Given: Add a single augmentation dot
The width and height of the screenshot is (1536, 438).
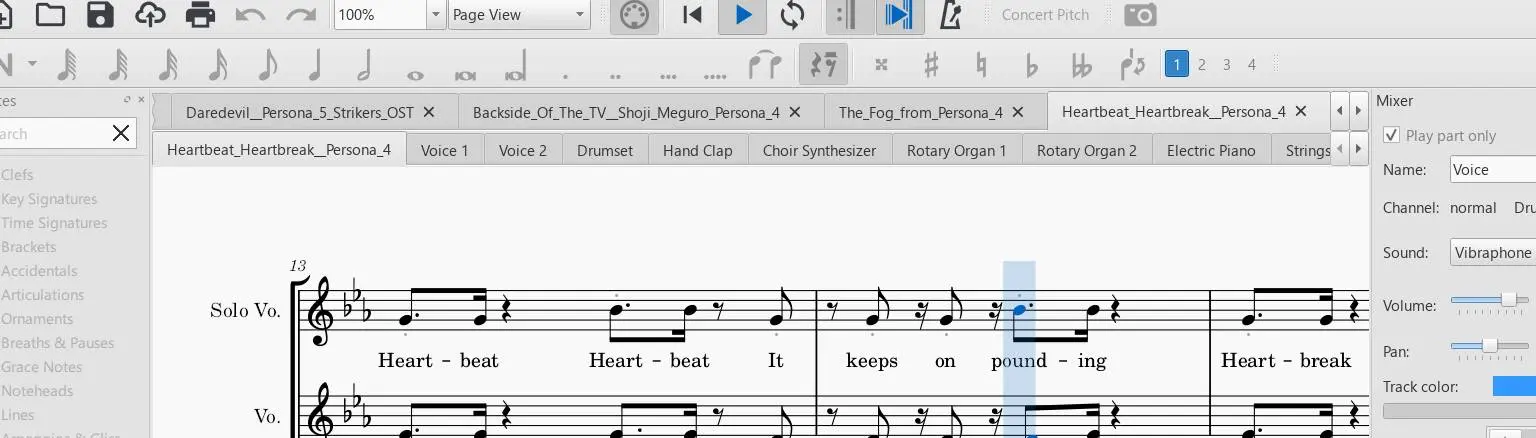Looking at the screenshot, I should tap(566, 75).
